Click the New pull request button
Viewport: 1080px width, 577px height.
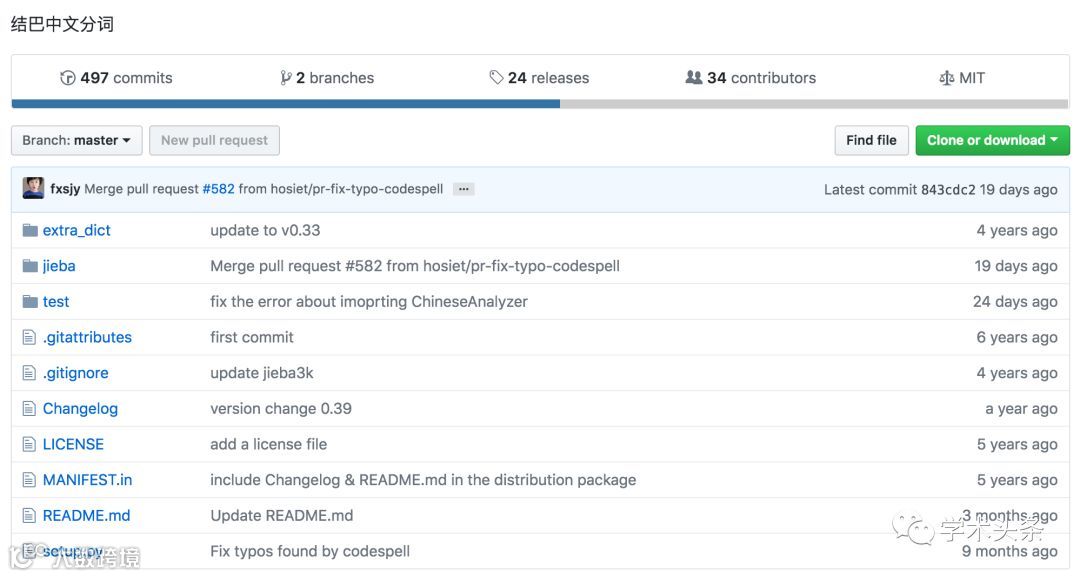tap(214, 140)
